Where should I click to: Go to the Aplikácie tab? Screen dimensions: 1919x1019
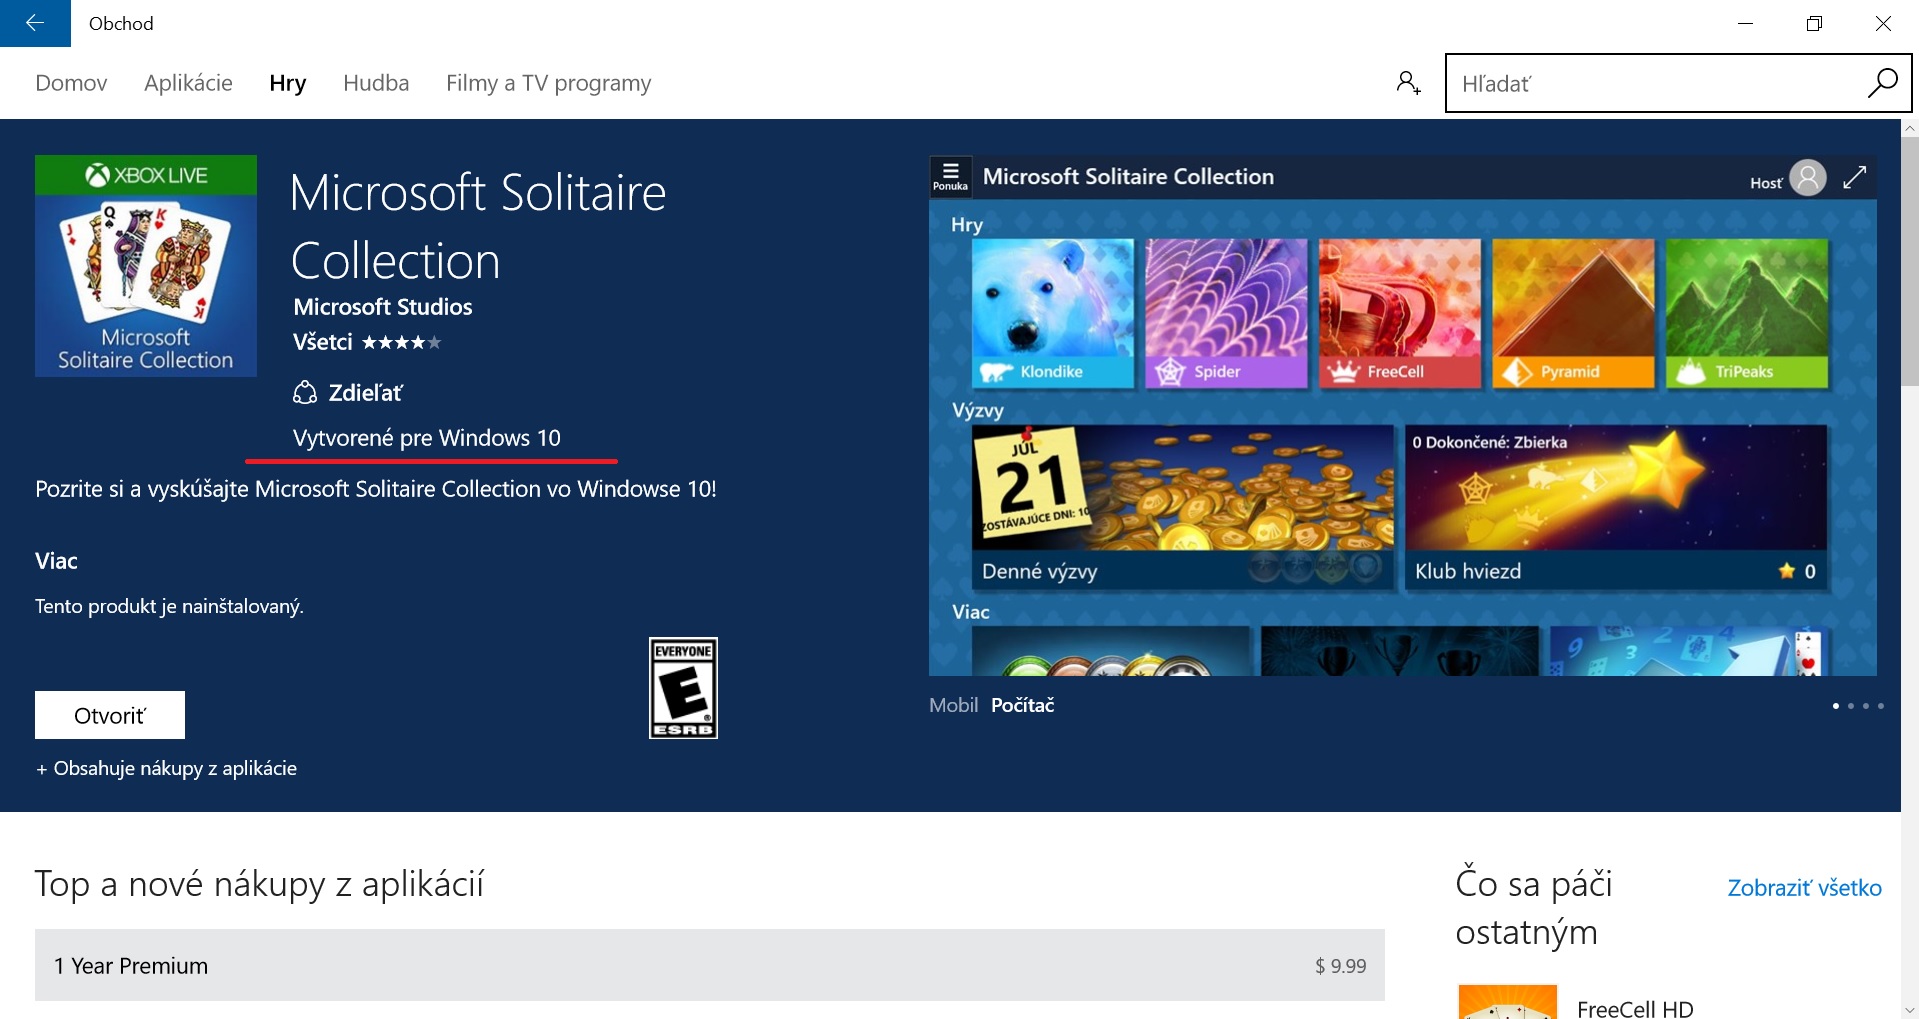click(x=188, y=83)
